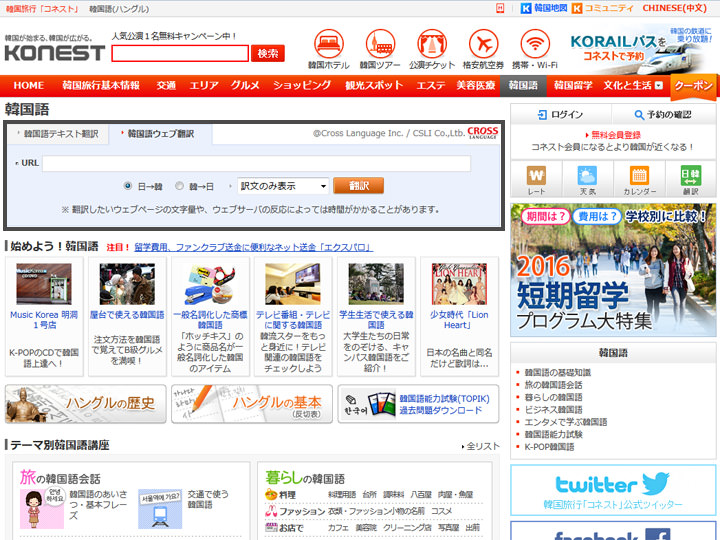
Task: Open the グルメ navigation menu item
Action: pos(245,86)
